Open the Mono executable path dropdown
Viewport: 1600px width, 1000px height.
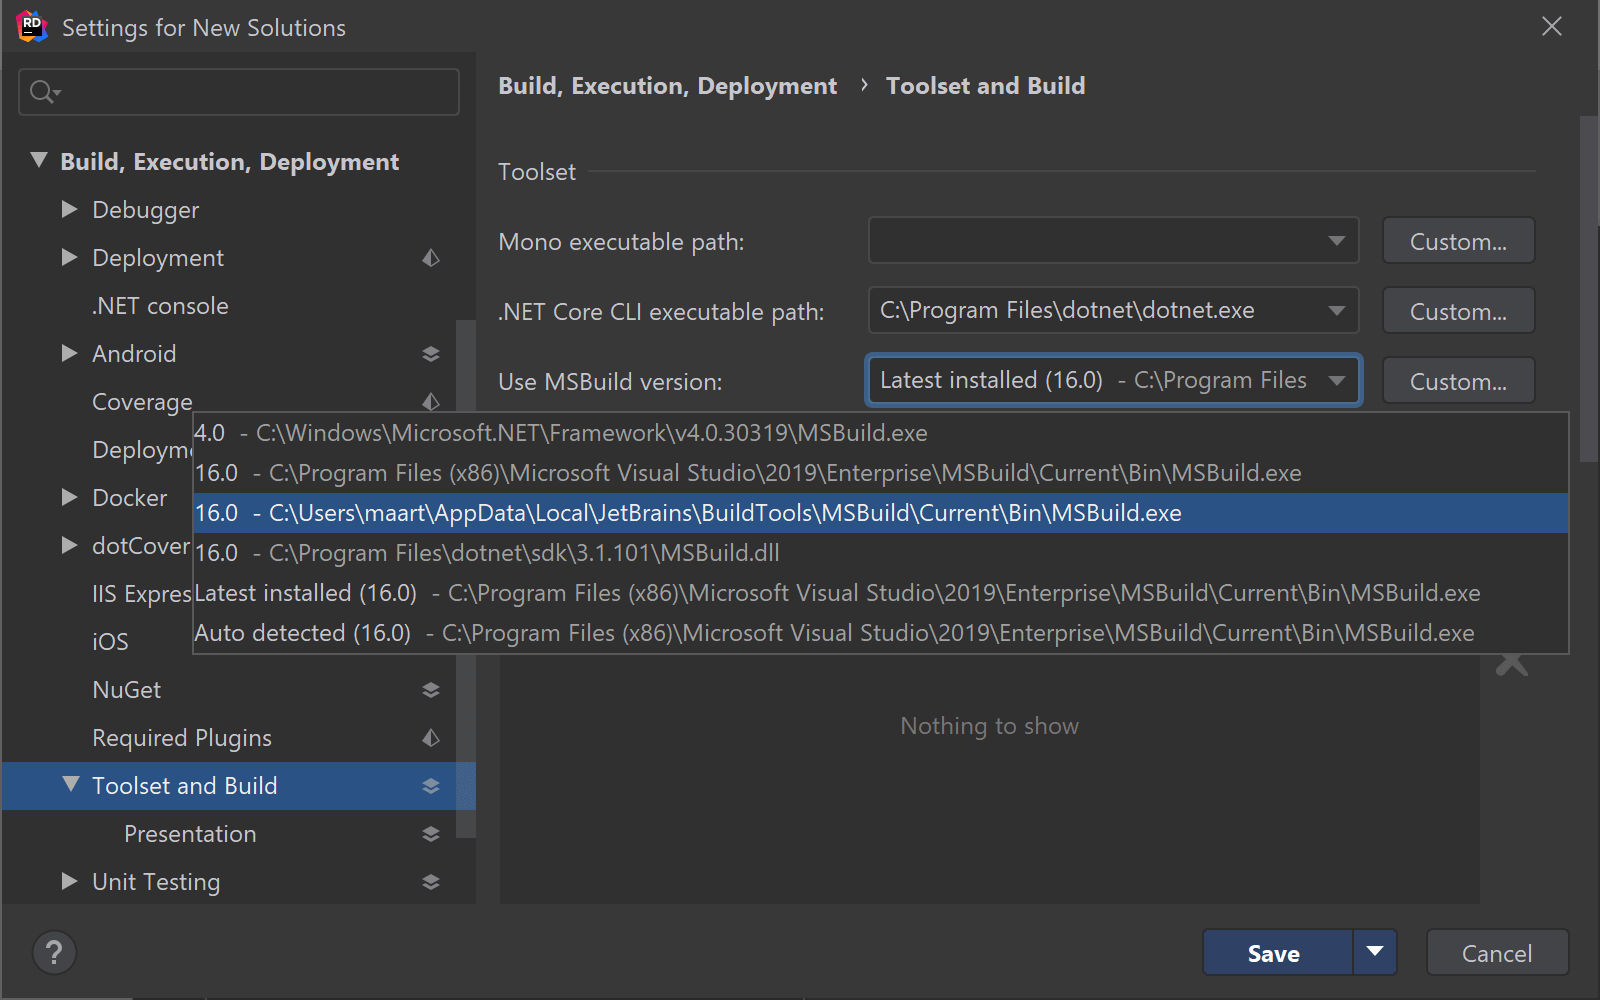point(1336,241)
